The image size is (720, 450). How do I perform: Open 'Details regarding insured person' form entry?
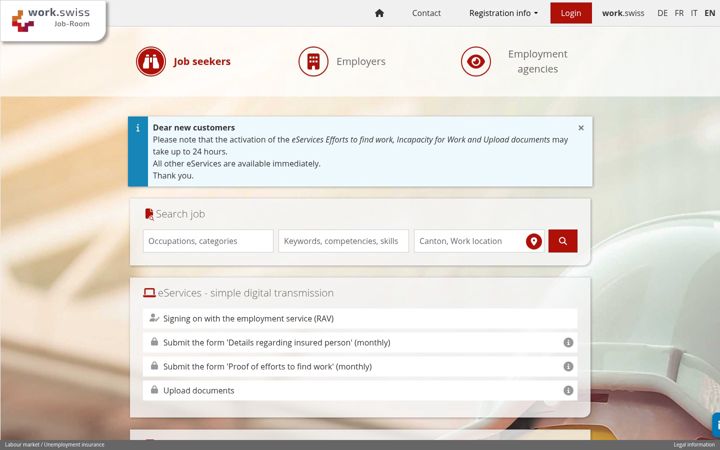360,343
